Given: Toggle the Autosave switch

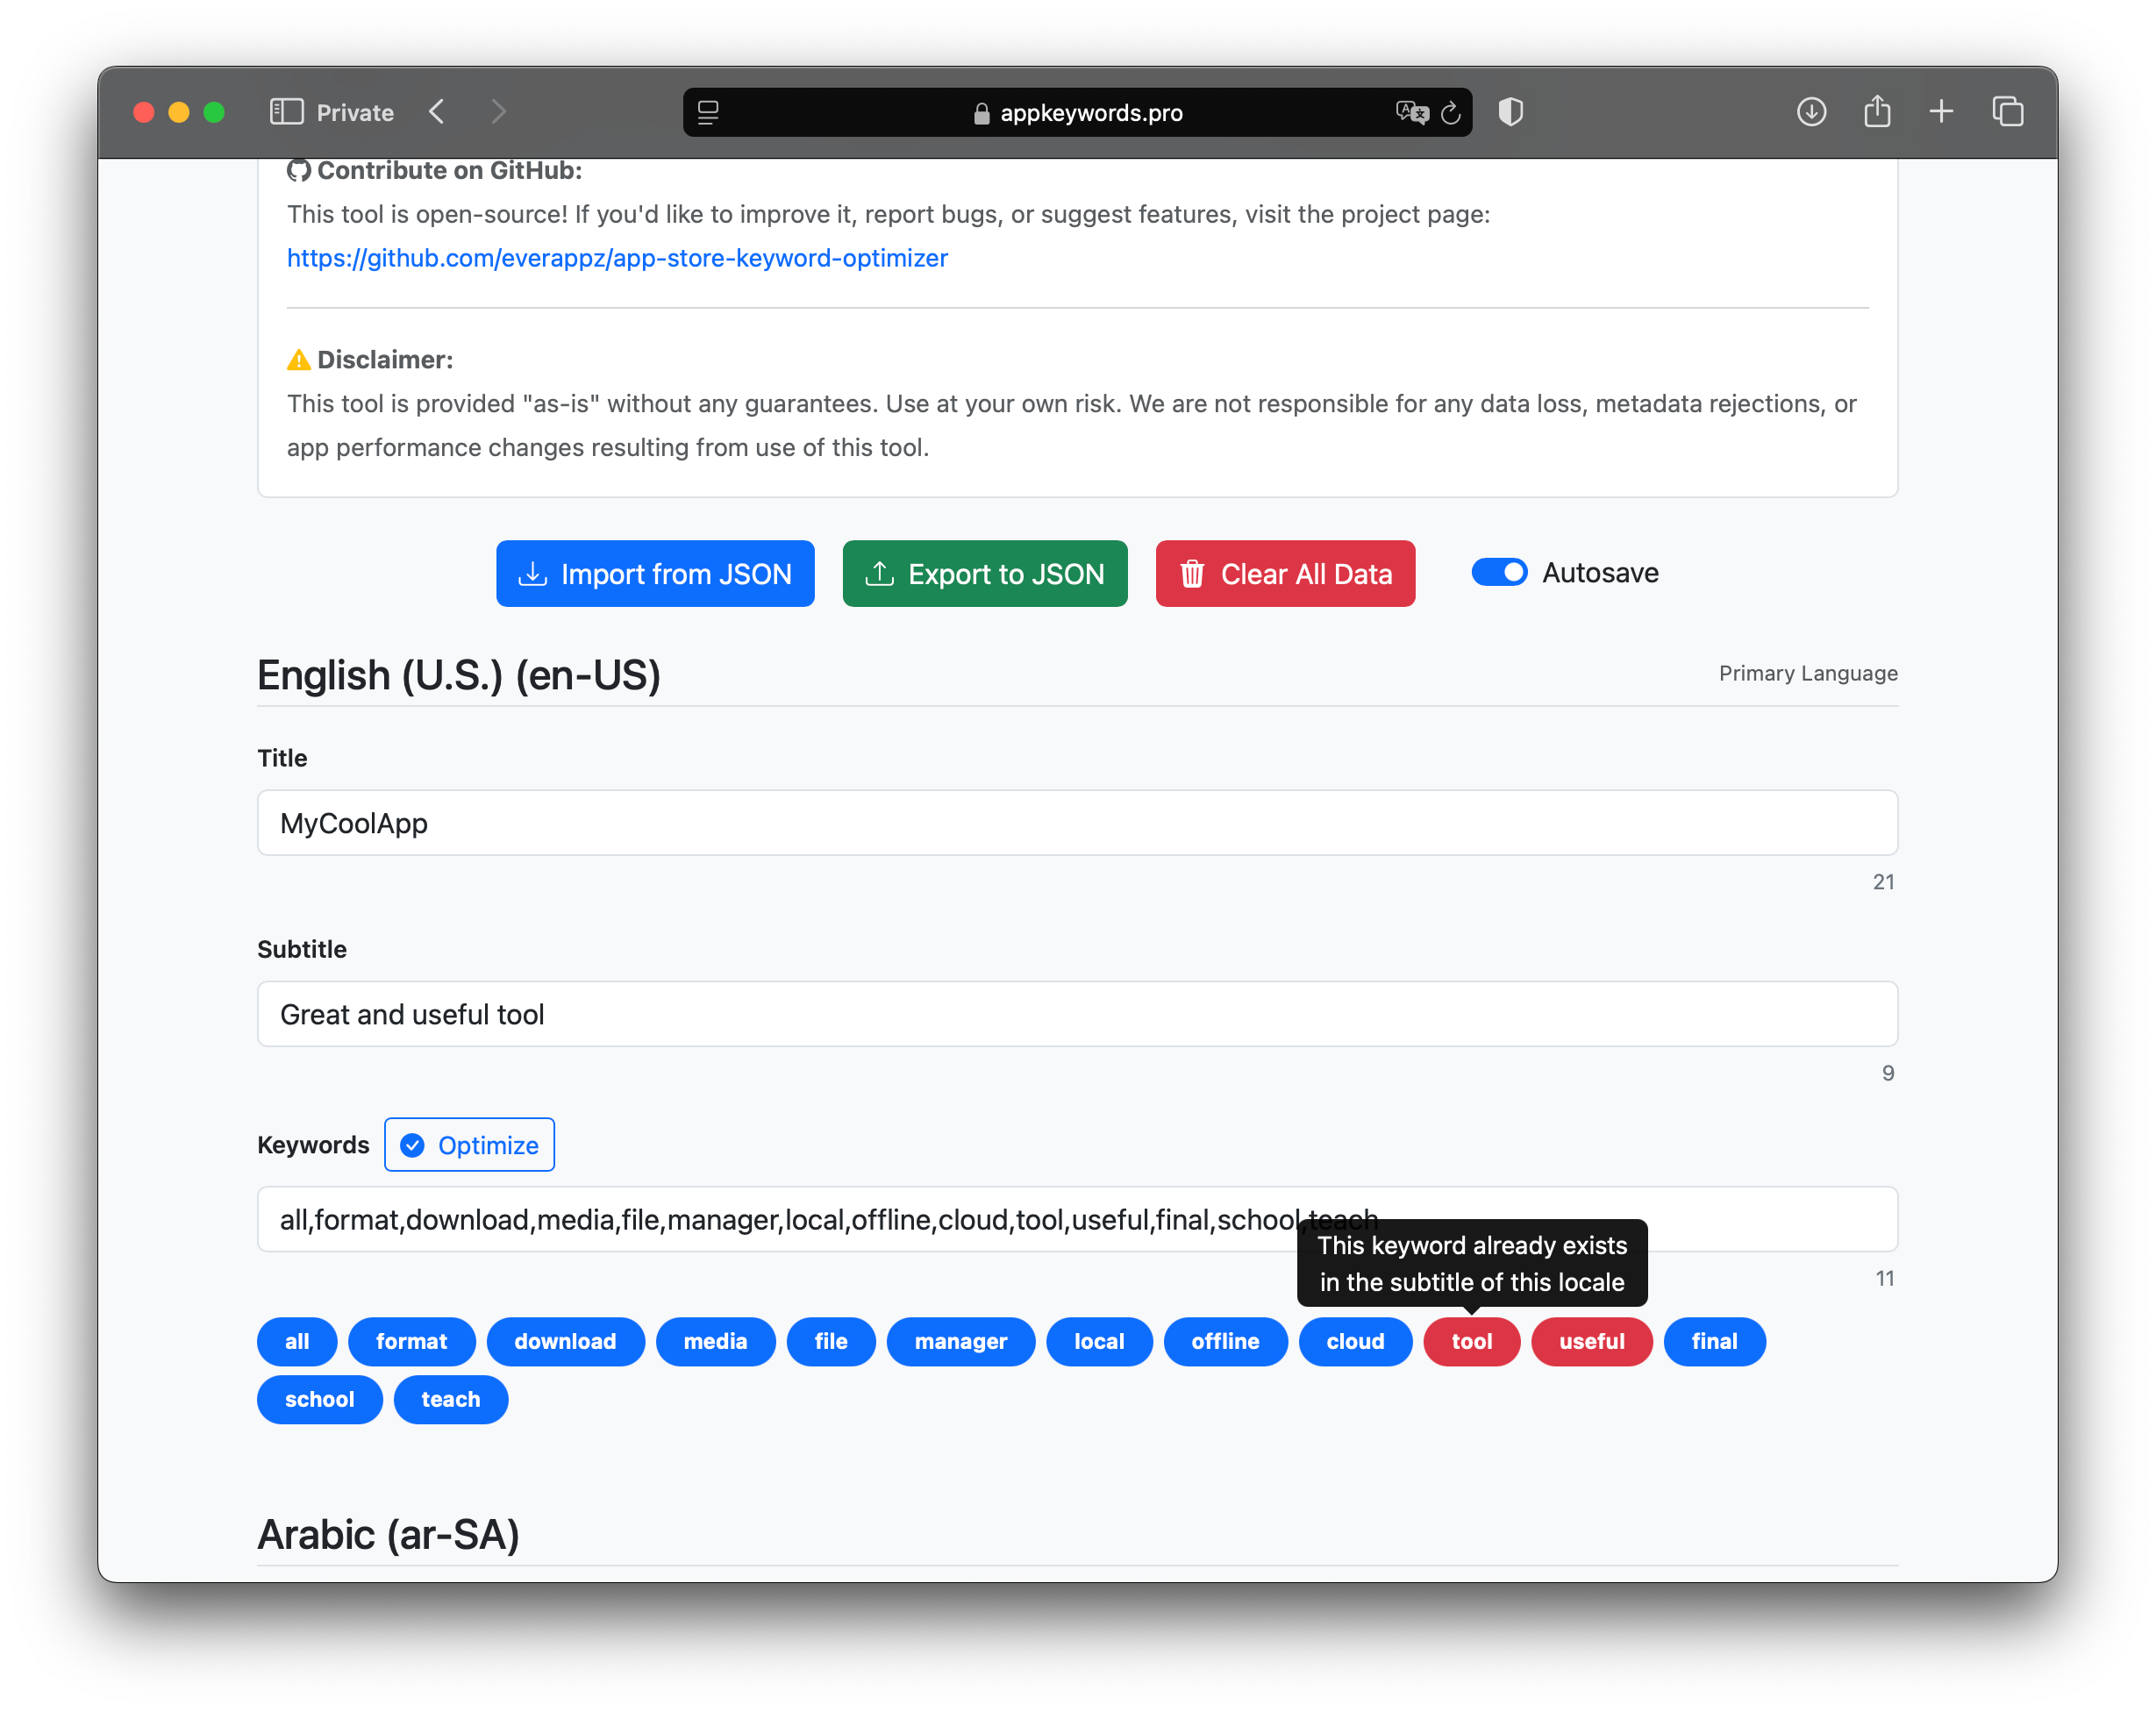Looking at the screenshot, I should point(1499,572).
